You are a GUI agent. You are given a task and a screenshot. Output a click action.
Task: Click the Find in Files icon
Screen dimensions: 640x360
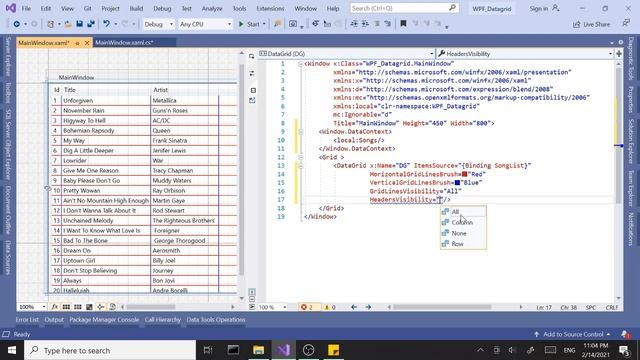pyautogui.click(x=278, y=24)
